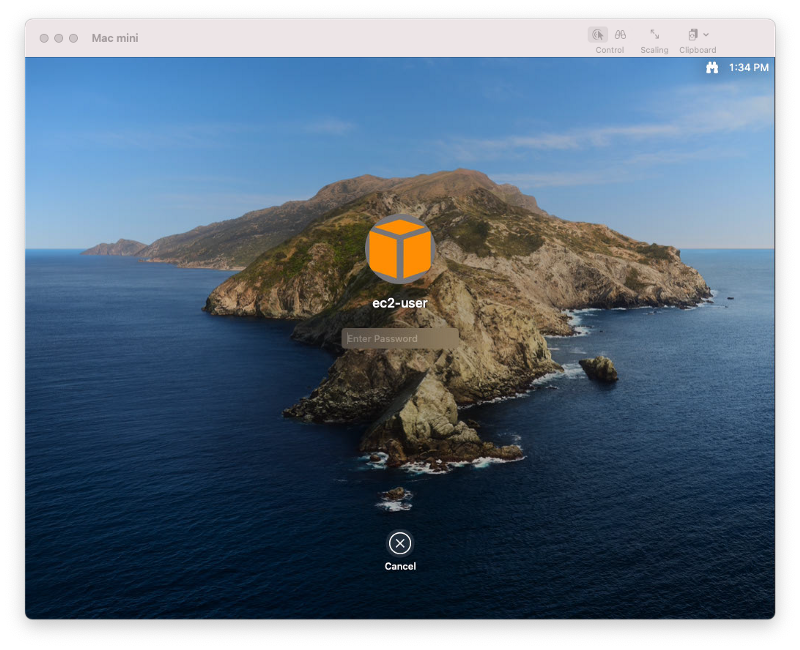Click the circled X icon above Cancel

point(400,543)
